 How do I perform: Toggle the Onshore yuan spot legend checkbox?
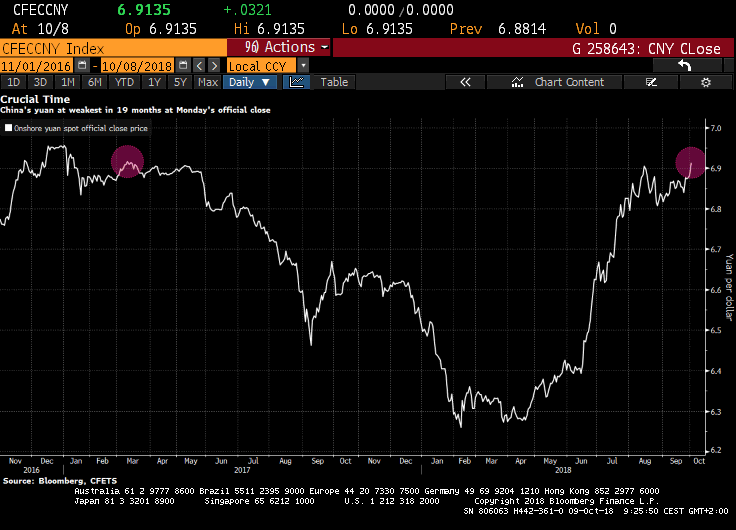pyautogui.click(x=9, y=128)
